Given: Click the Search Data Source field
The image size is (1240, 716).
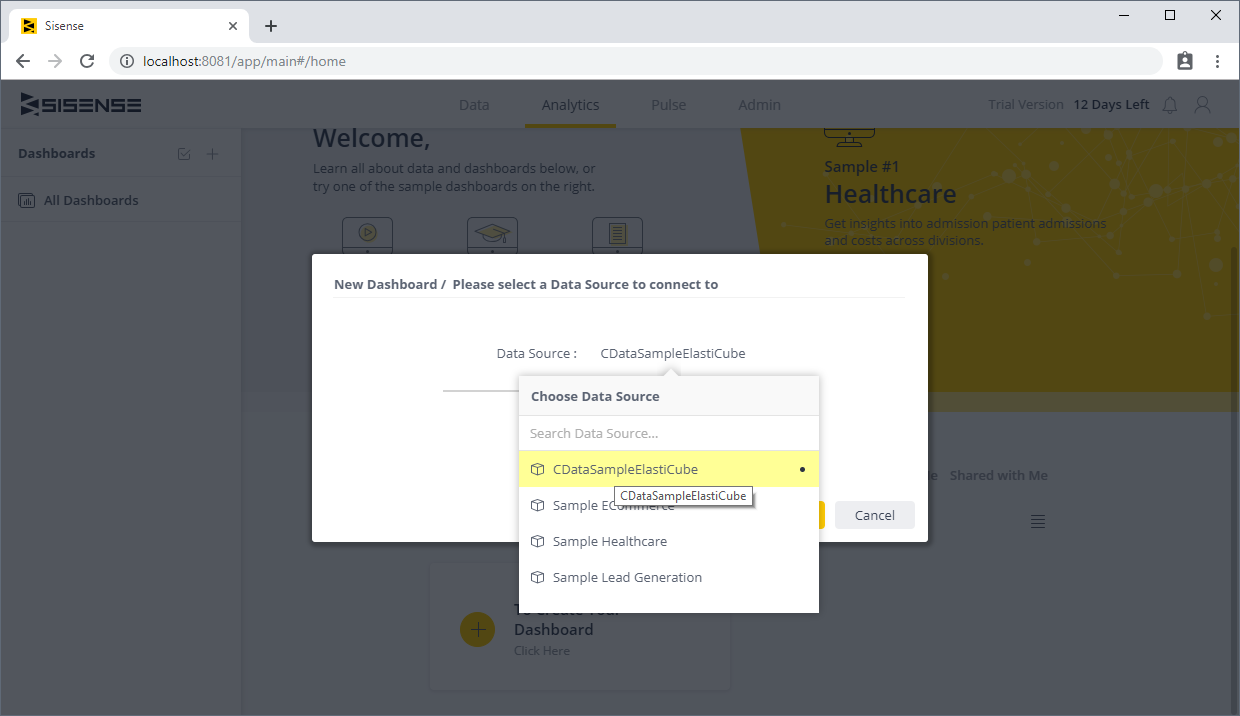Looking at the screenshot, I should click(x=668, y=433).
